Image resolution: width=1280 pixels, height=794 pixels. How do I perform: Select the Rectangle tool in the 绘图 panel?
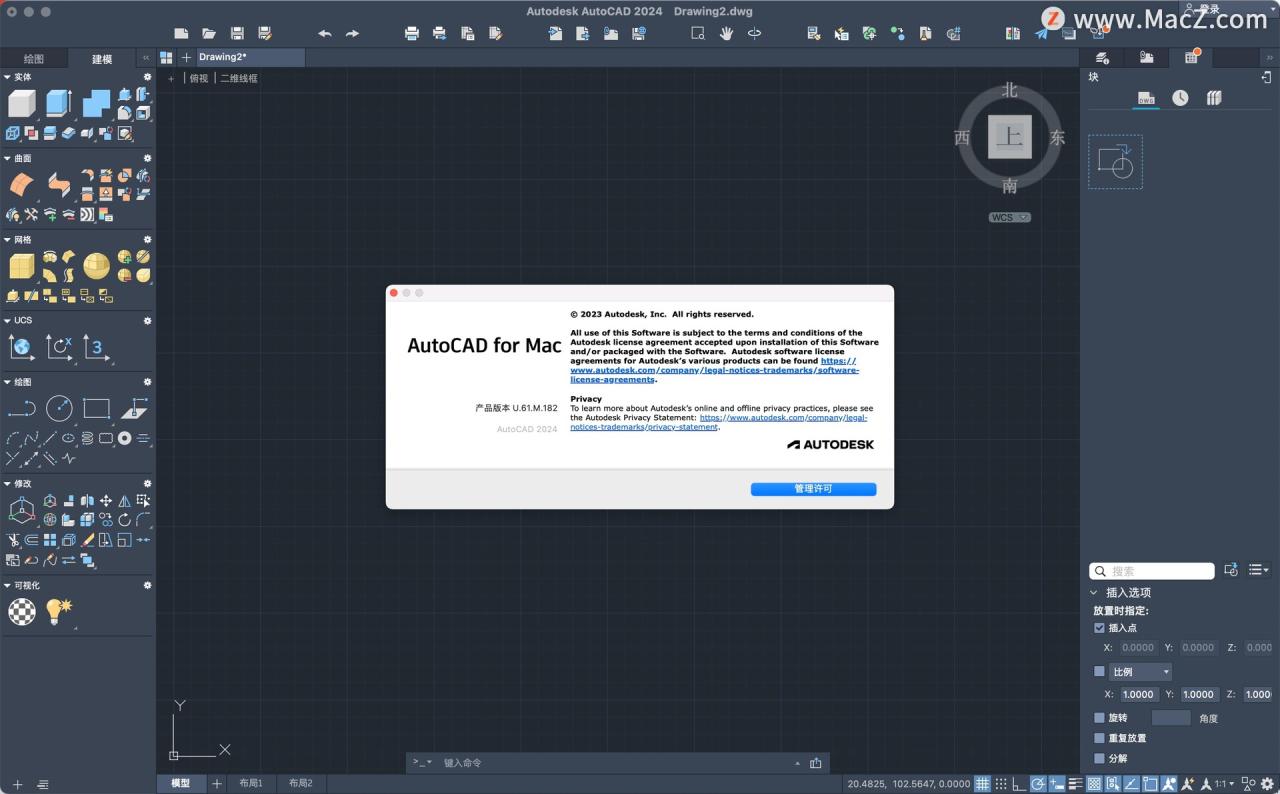click(x=95, y=408)
